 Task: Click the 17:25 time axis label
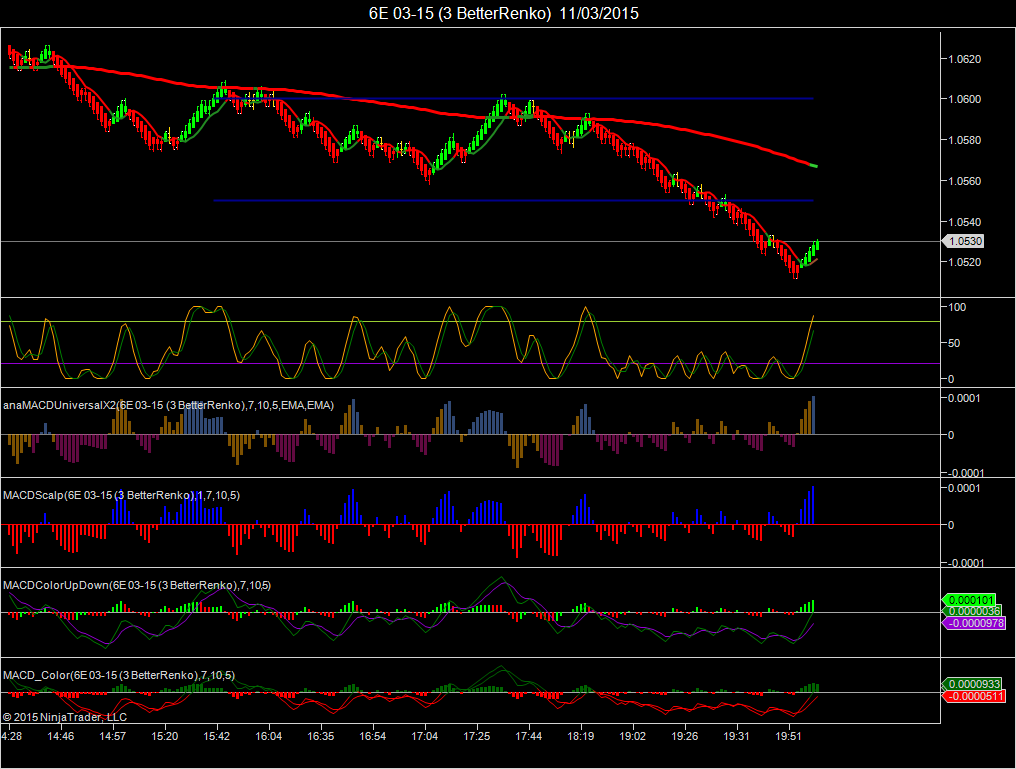[476, 736]
